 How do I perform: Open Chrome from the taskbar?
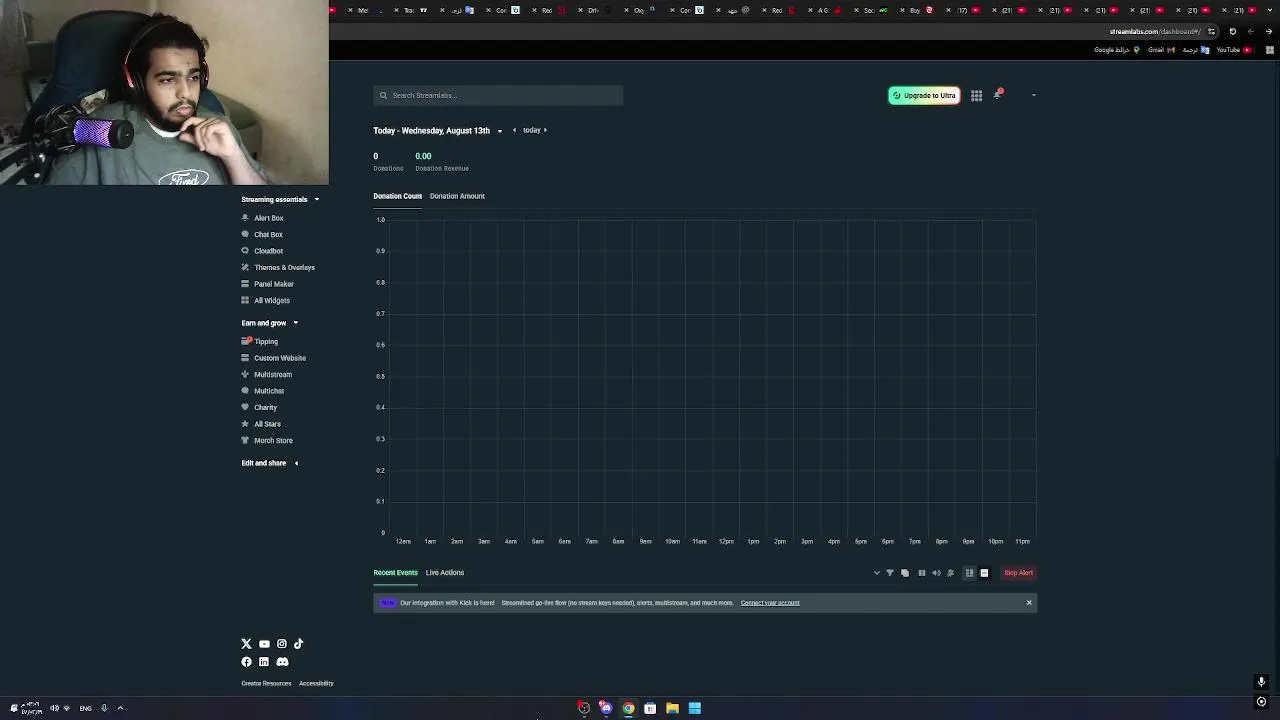(628, 708)
